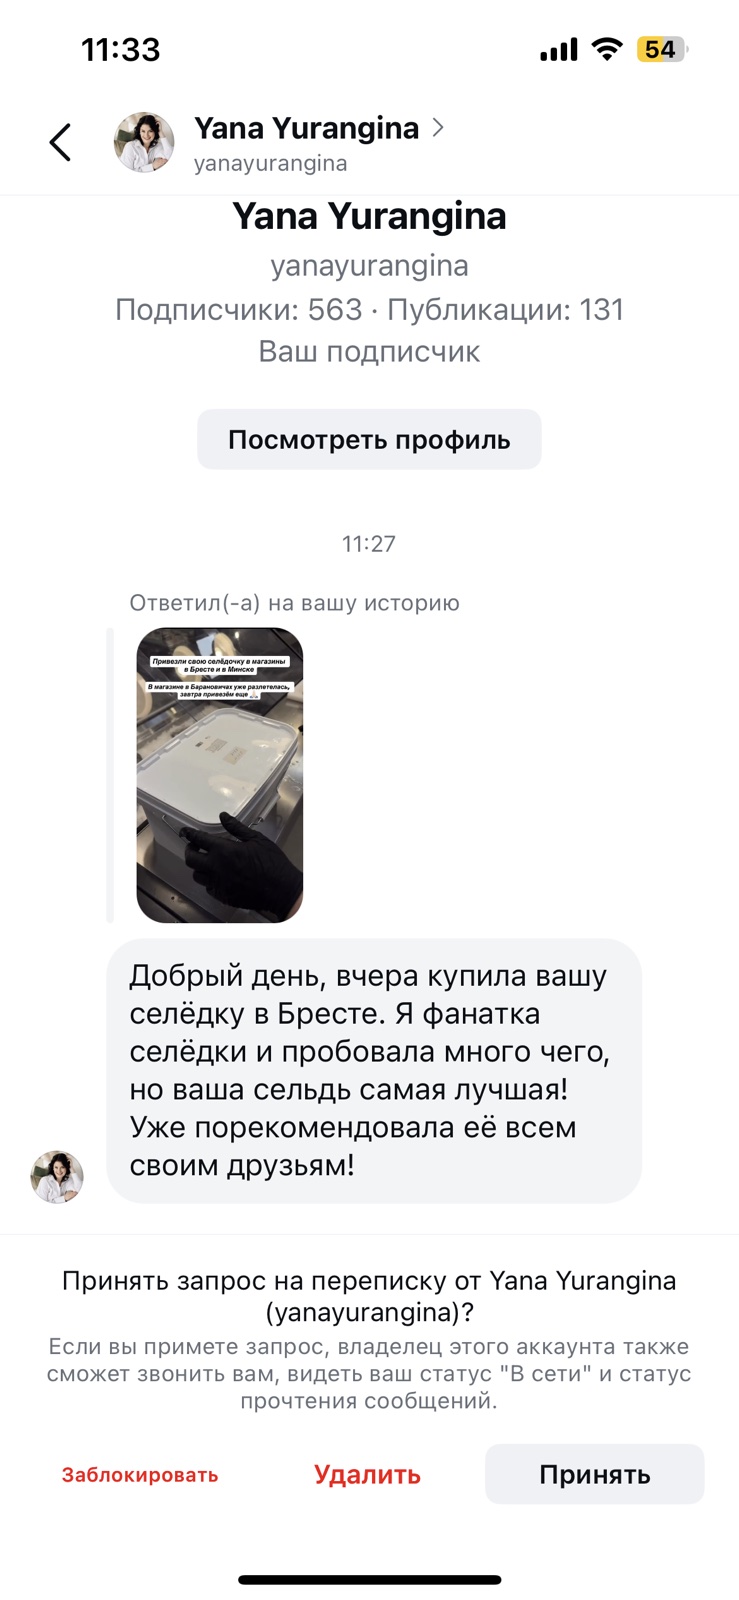Tap the 11:33 clock in status bar
The image size is (739, 1600).
coord(121,49)
